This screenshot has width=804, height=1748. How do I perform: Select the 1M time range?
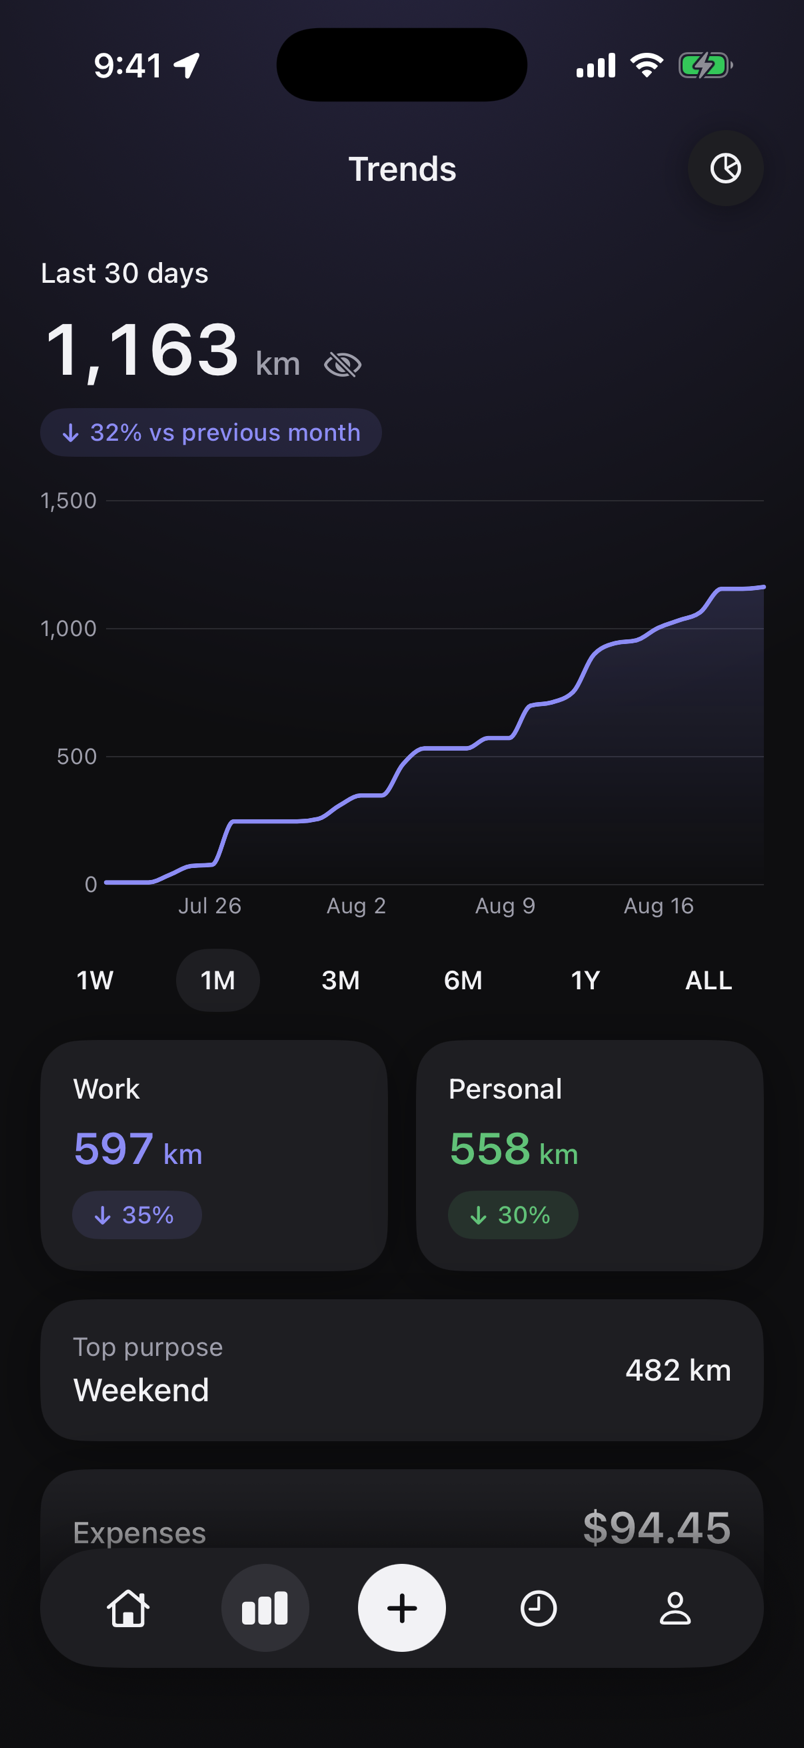click(x=218, y=980)
